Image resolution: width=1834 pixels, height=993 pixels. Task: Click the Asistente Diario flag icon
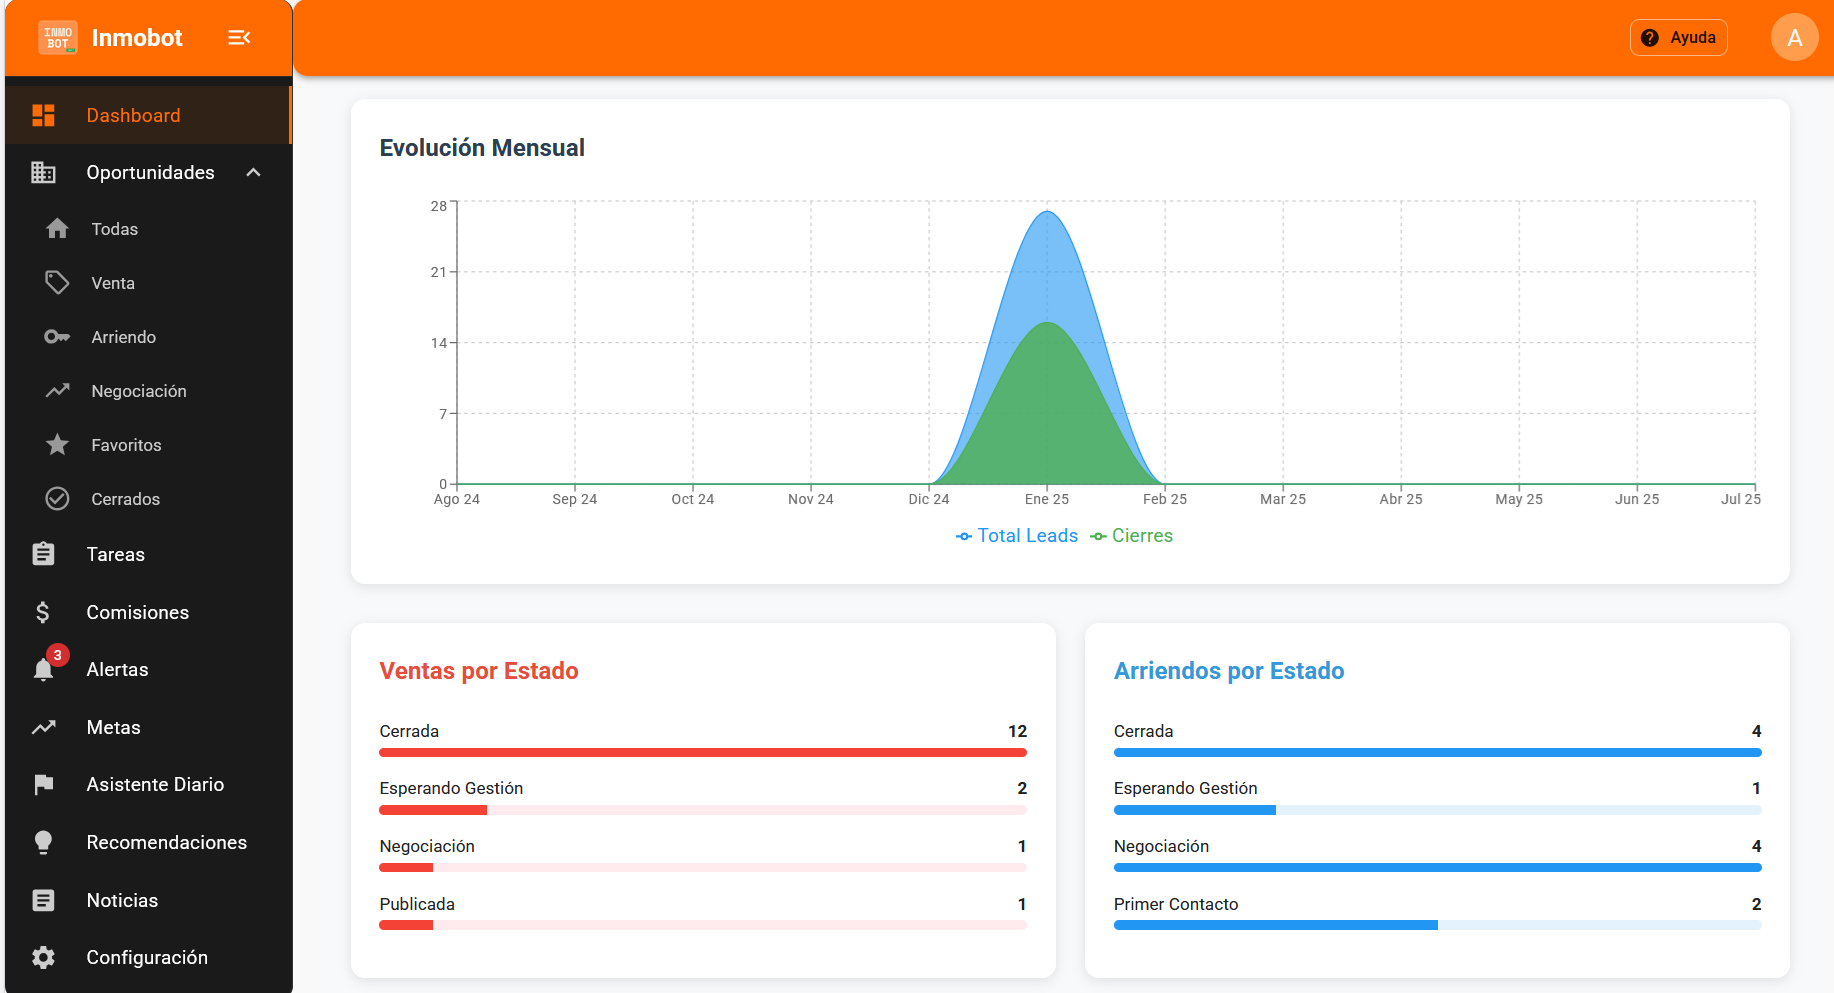pos(43,785)
